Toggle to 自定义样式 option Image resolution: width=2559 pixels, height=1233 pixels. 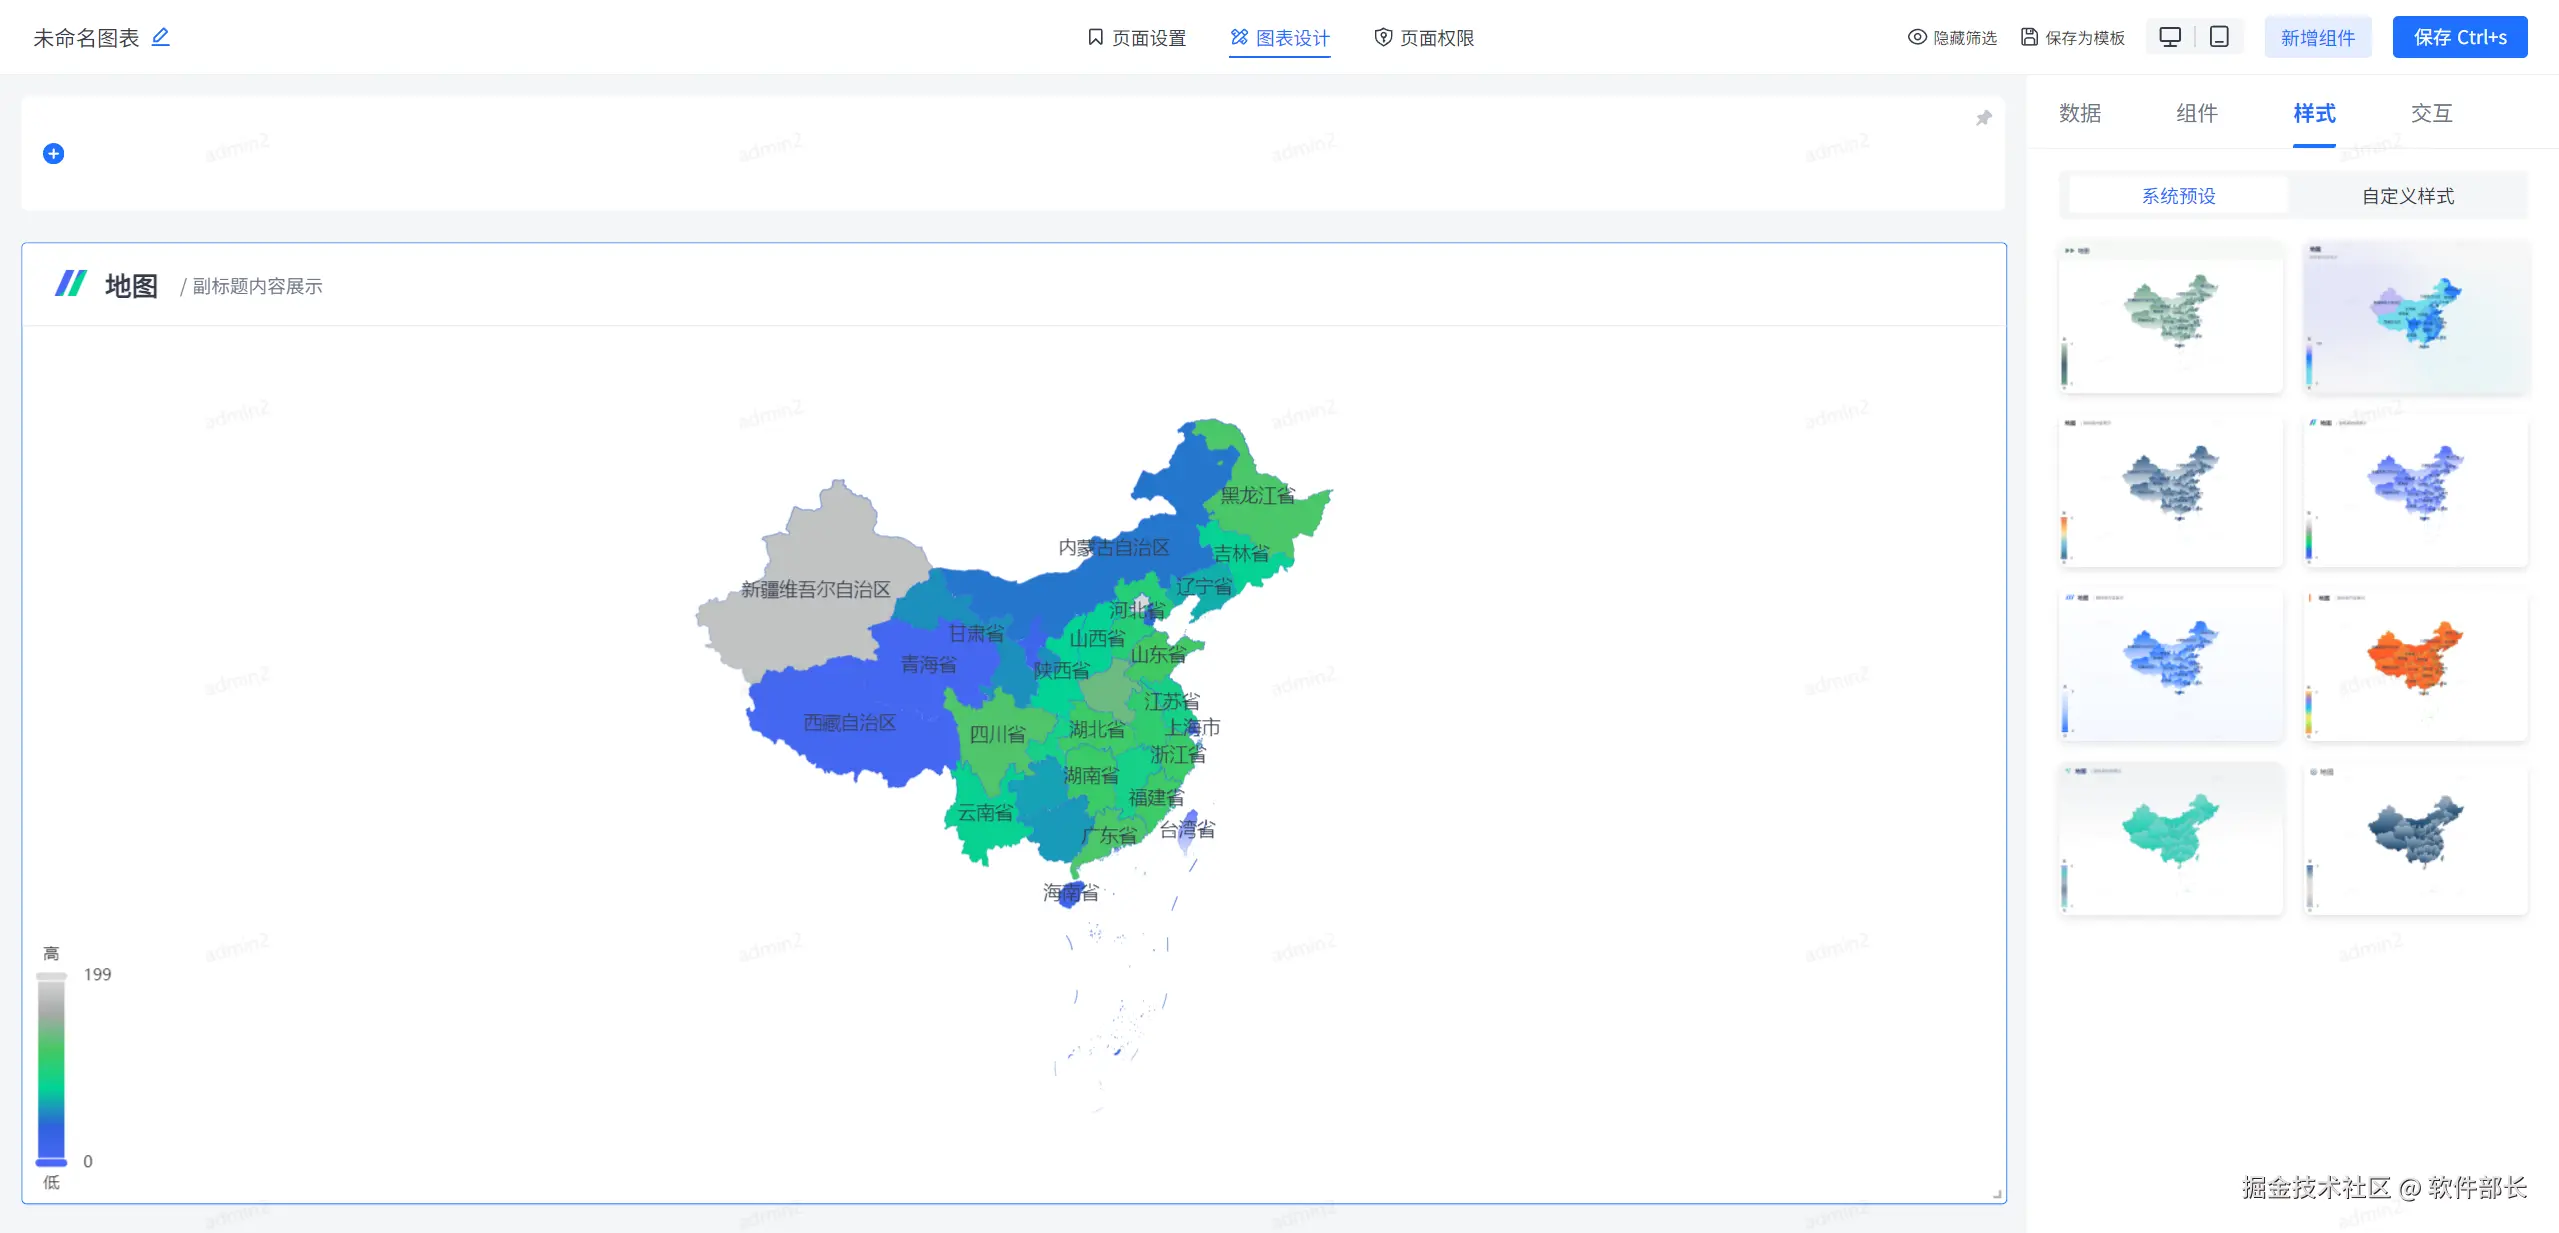(2407, 196)
